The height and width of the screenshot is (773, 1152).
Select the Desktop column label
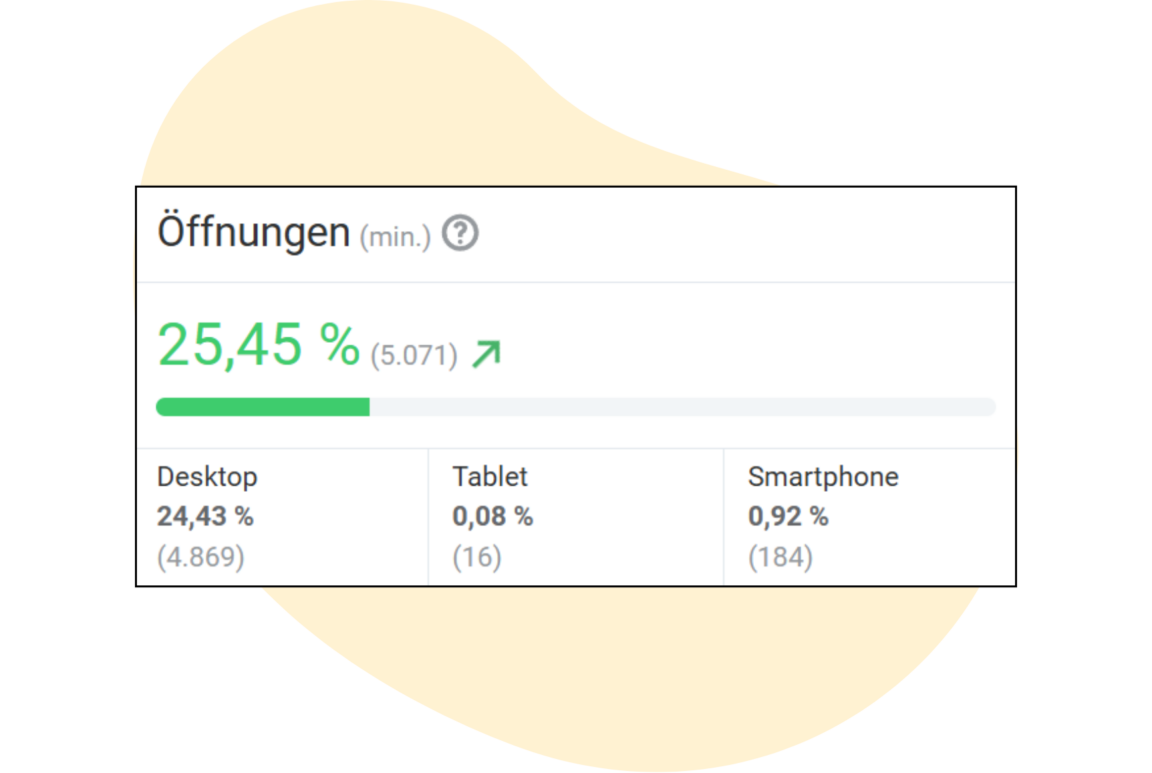pos(207,477)
